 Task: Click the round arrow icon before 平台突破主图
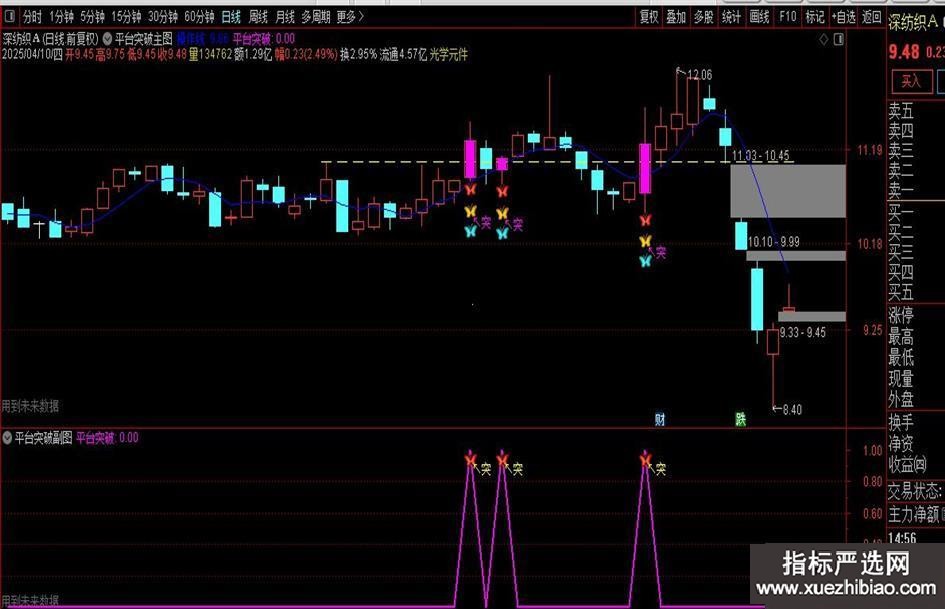click(107, 39)
